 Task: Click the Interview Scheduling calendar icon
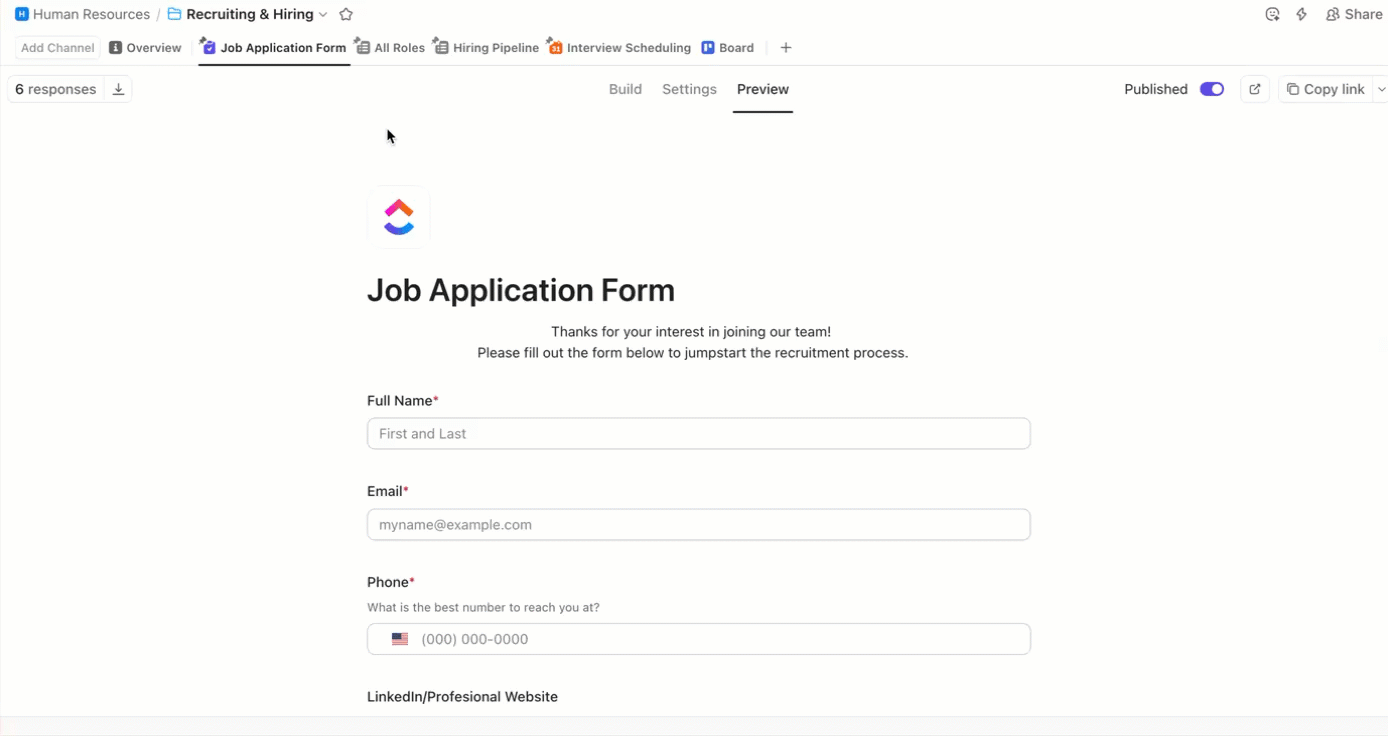click(555, 47)
